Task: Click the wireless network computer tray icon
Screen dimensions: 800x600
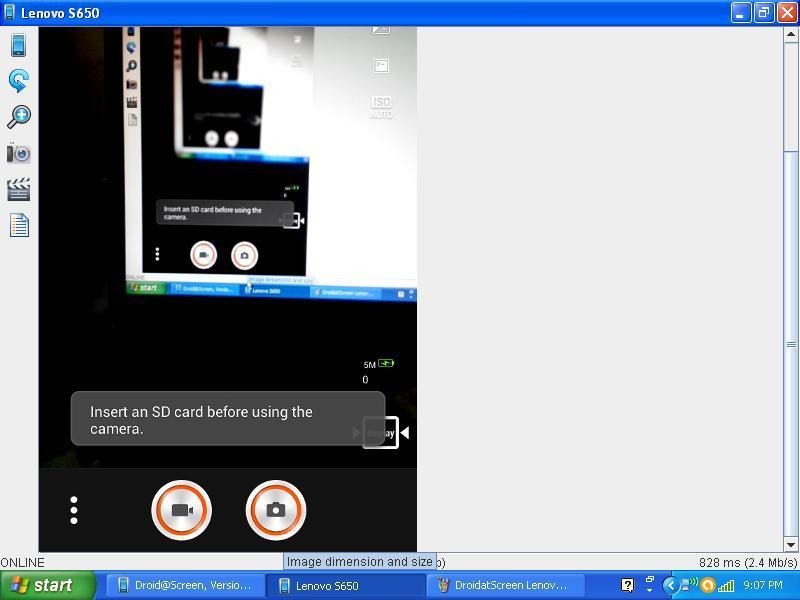Action: [690, 585]
